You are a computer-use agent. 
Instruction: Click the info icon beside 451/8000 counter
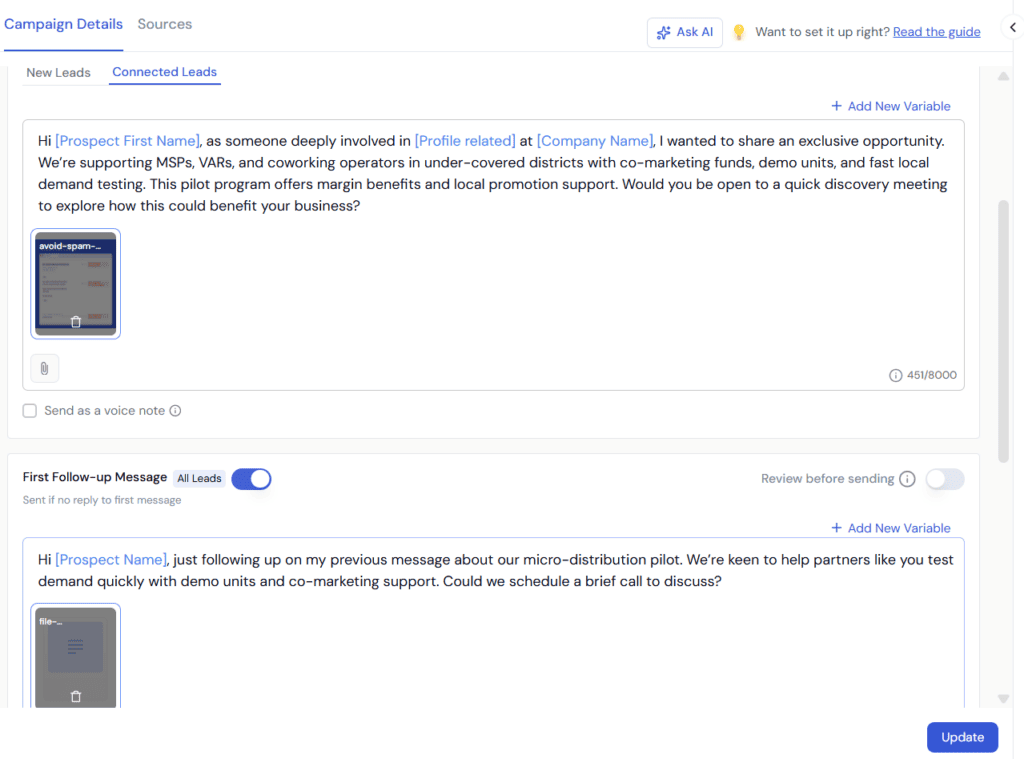pyautogui.click(x=895, y=375)
